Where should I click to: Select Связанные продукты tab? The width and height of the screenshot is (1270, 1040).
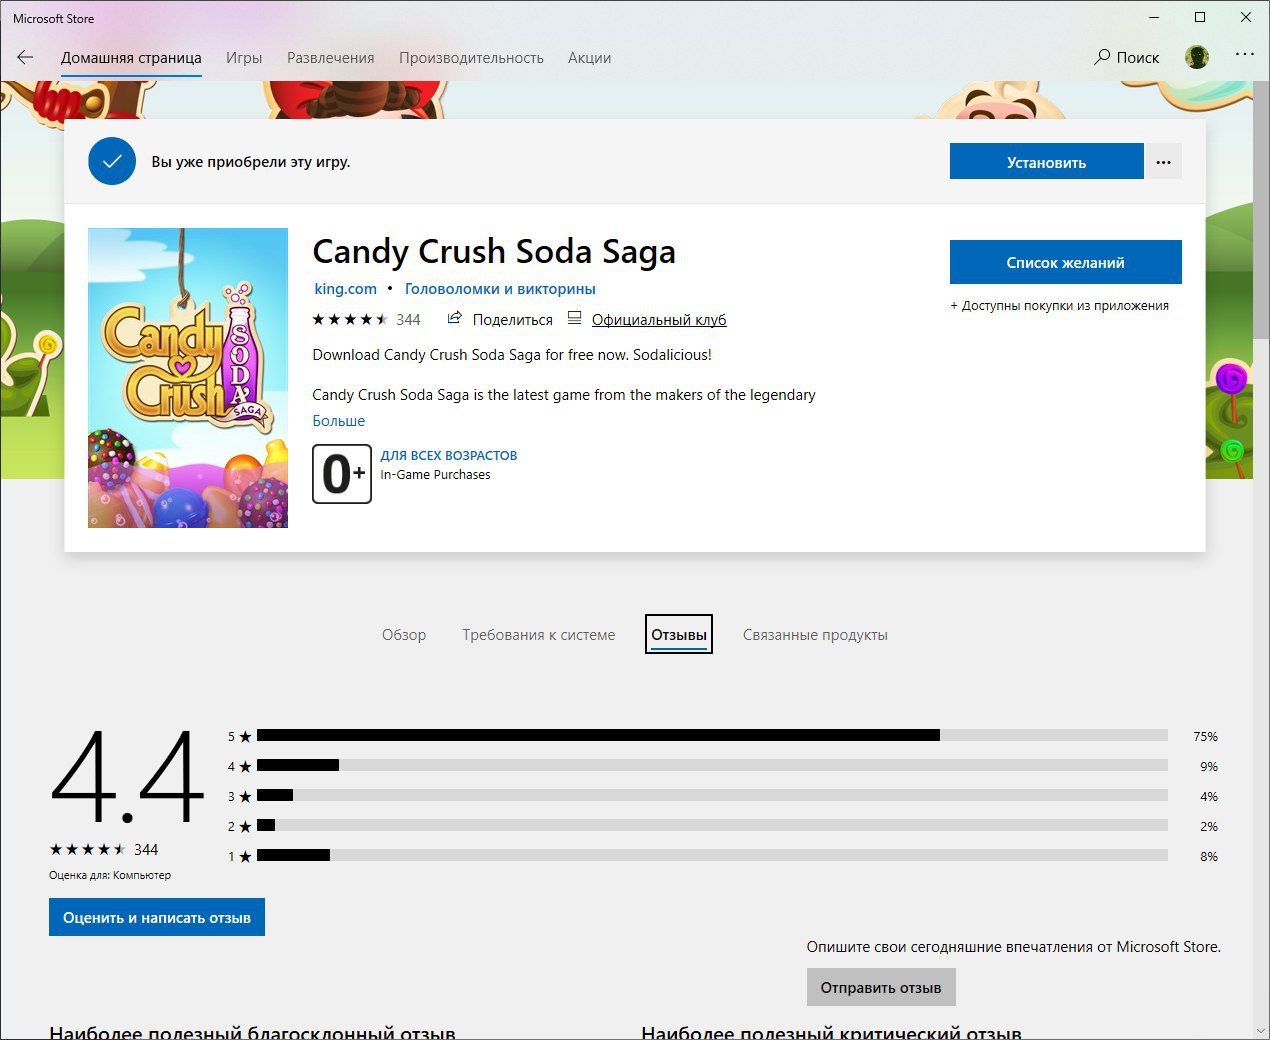pos(815,635)
